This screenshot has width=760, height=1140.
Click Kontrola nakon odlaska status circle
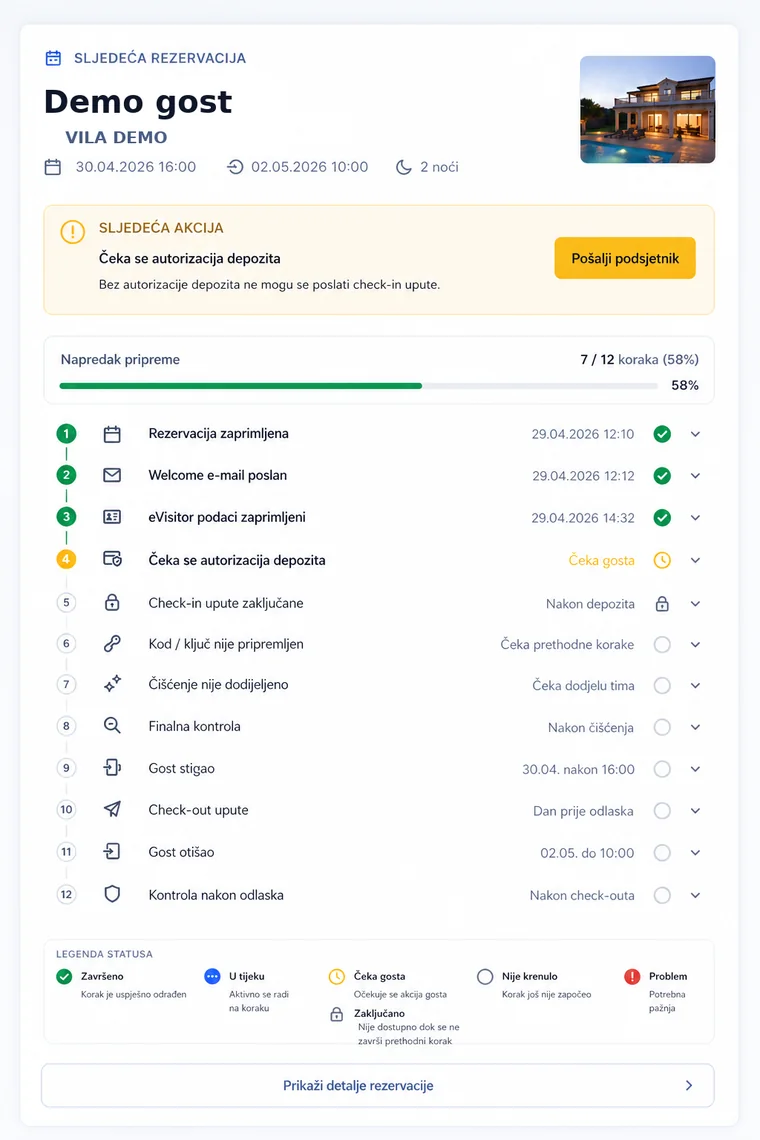[x=662, y=895]
